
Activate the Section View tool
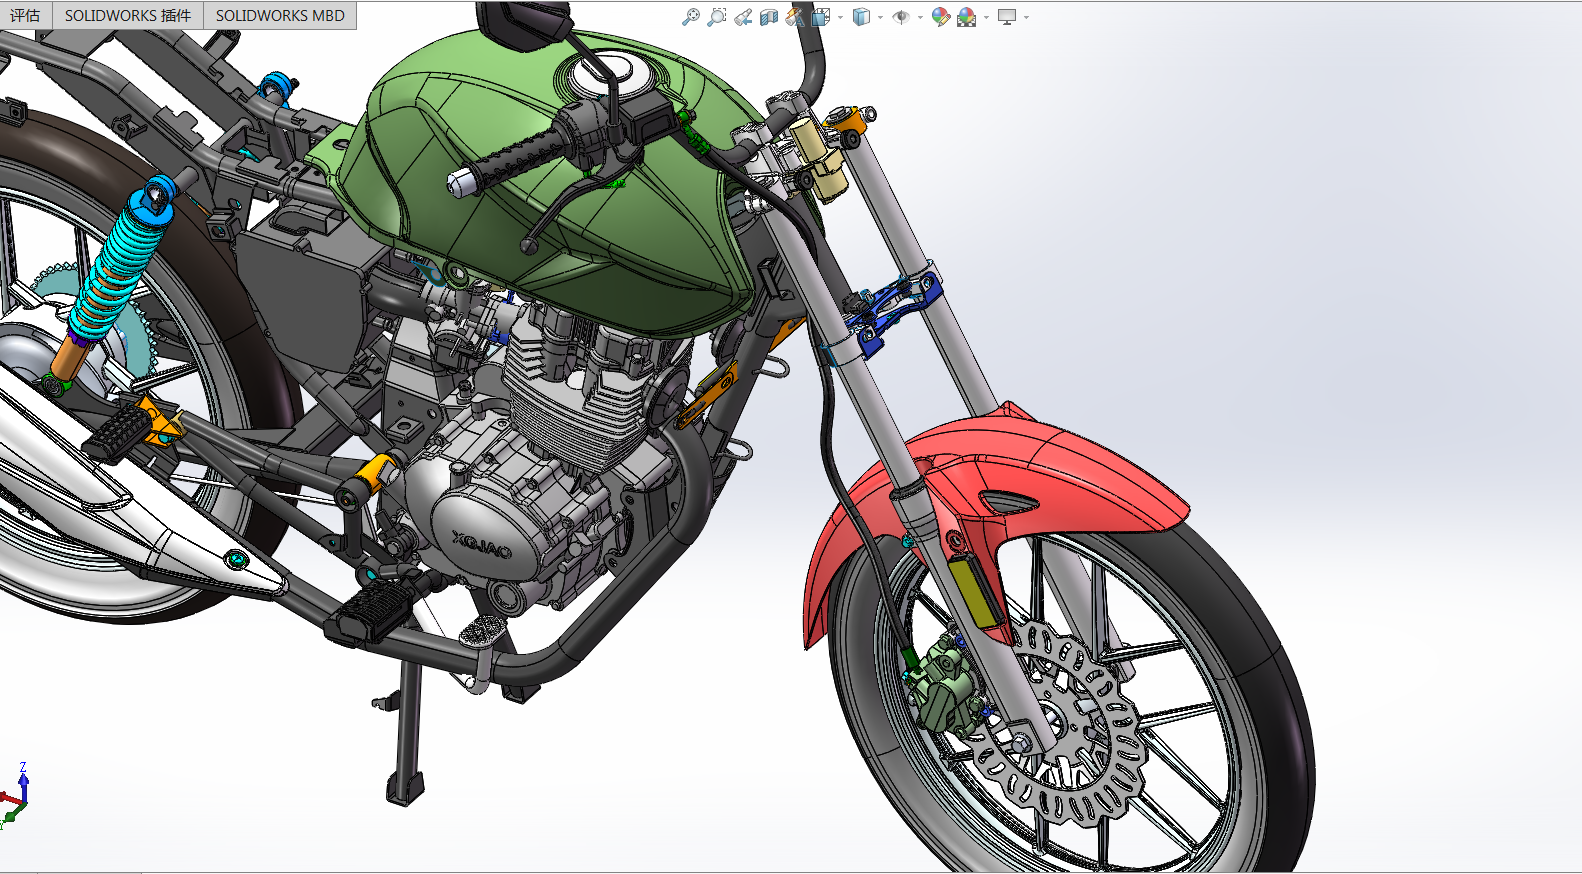(769, 17)
